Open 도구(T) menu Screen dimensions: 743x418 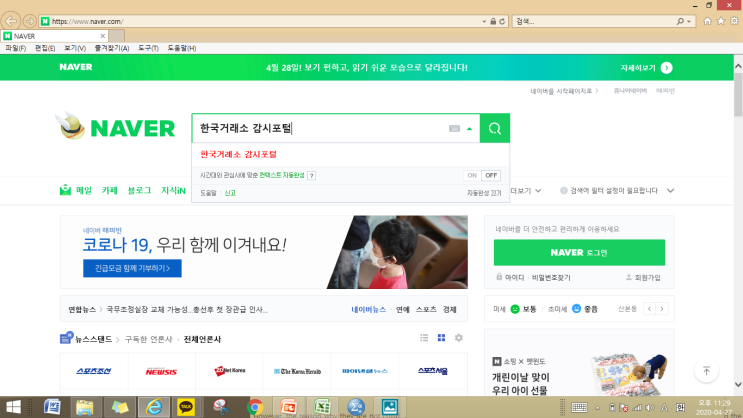[x=148, y=48]
